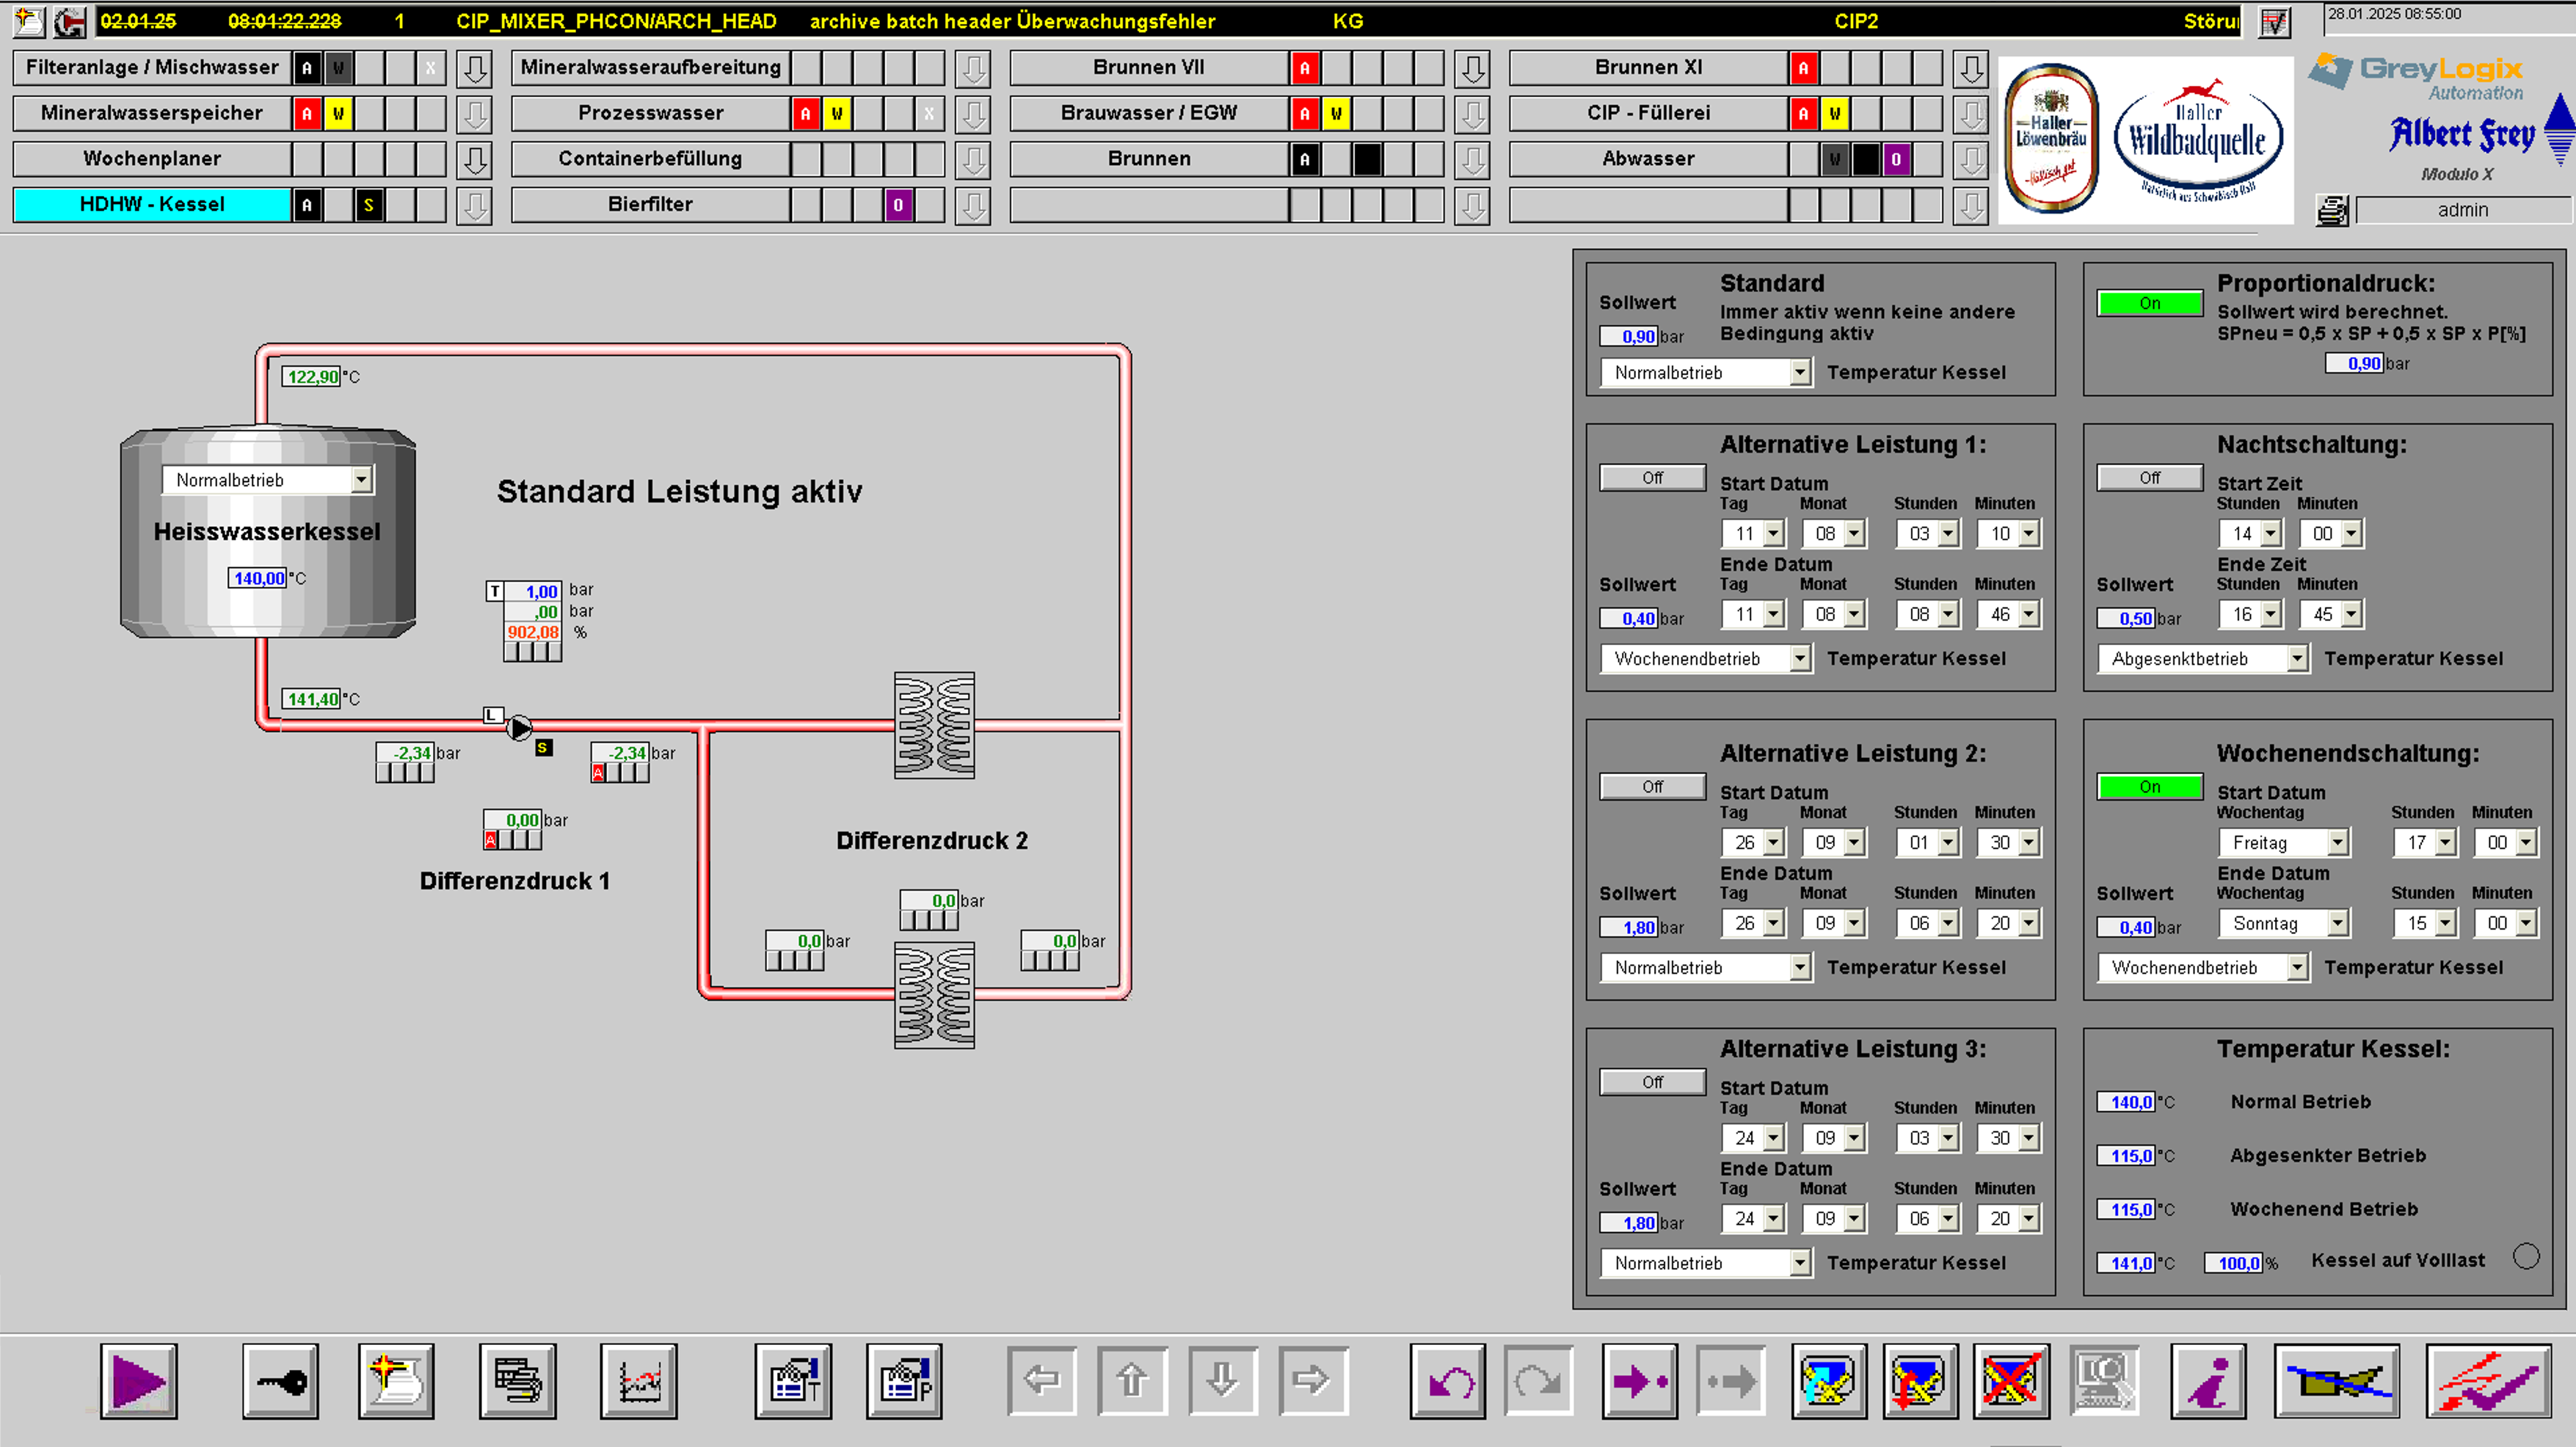2576x1447 pixels.
Task: Click the Standard Sollwert 0,90 bar field
Action: [1629, 337]
